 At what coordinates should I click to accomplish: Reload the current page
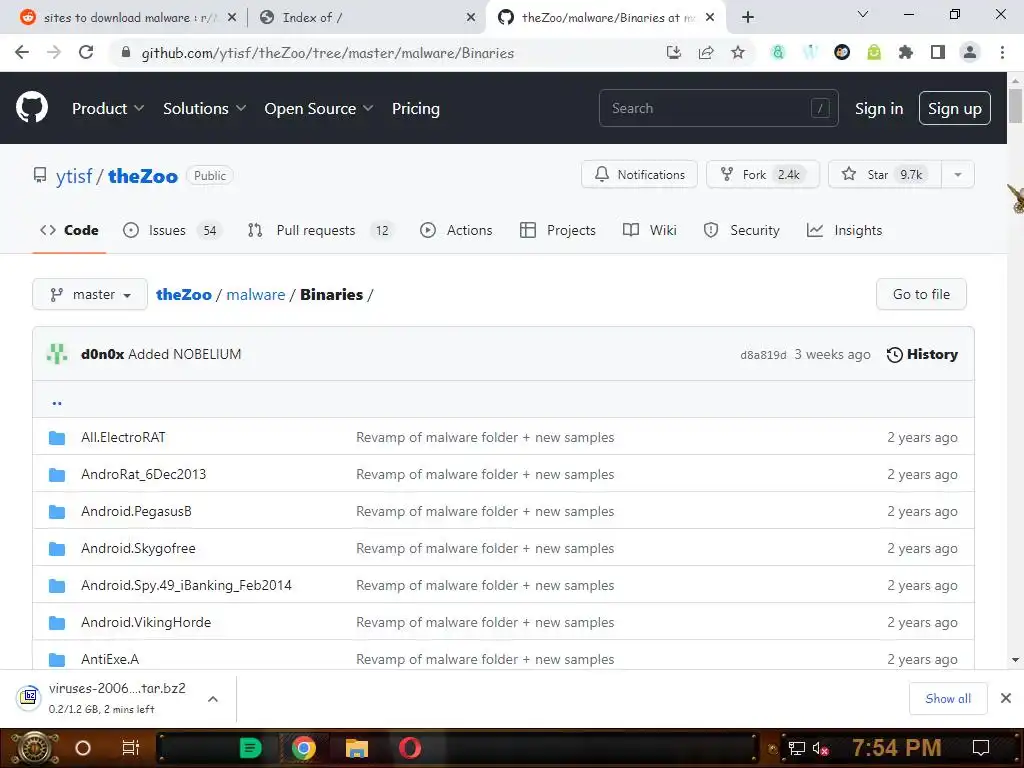pyautogui.click(x=86, y=52)
